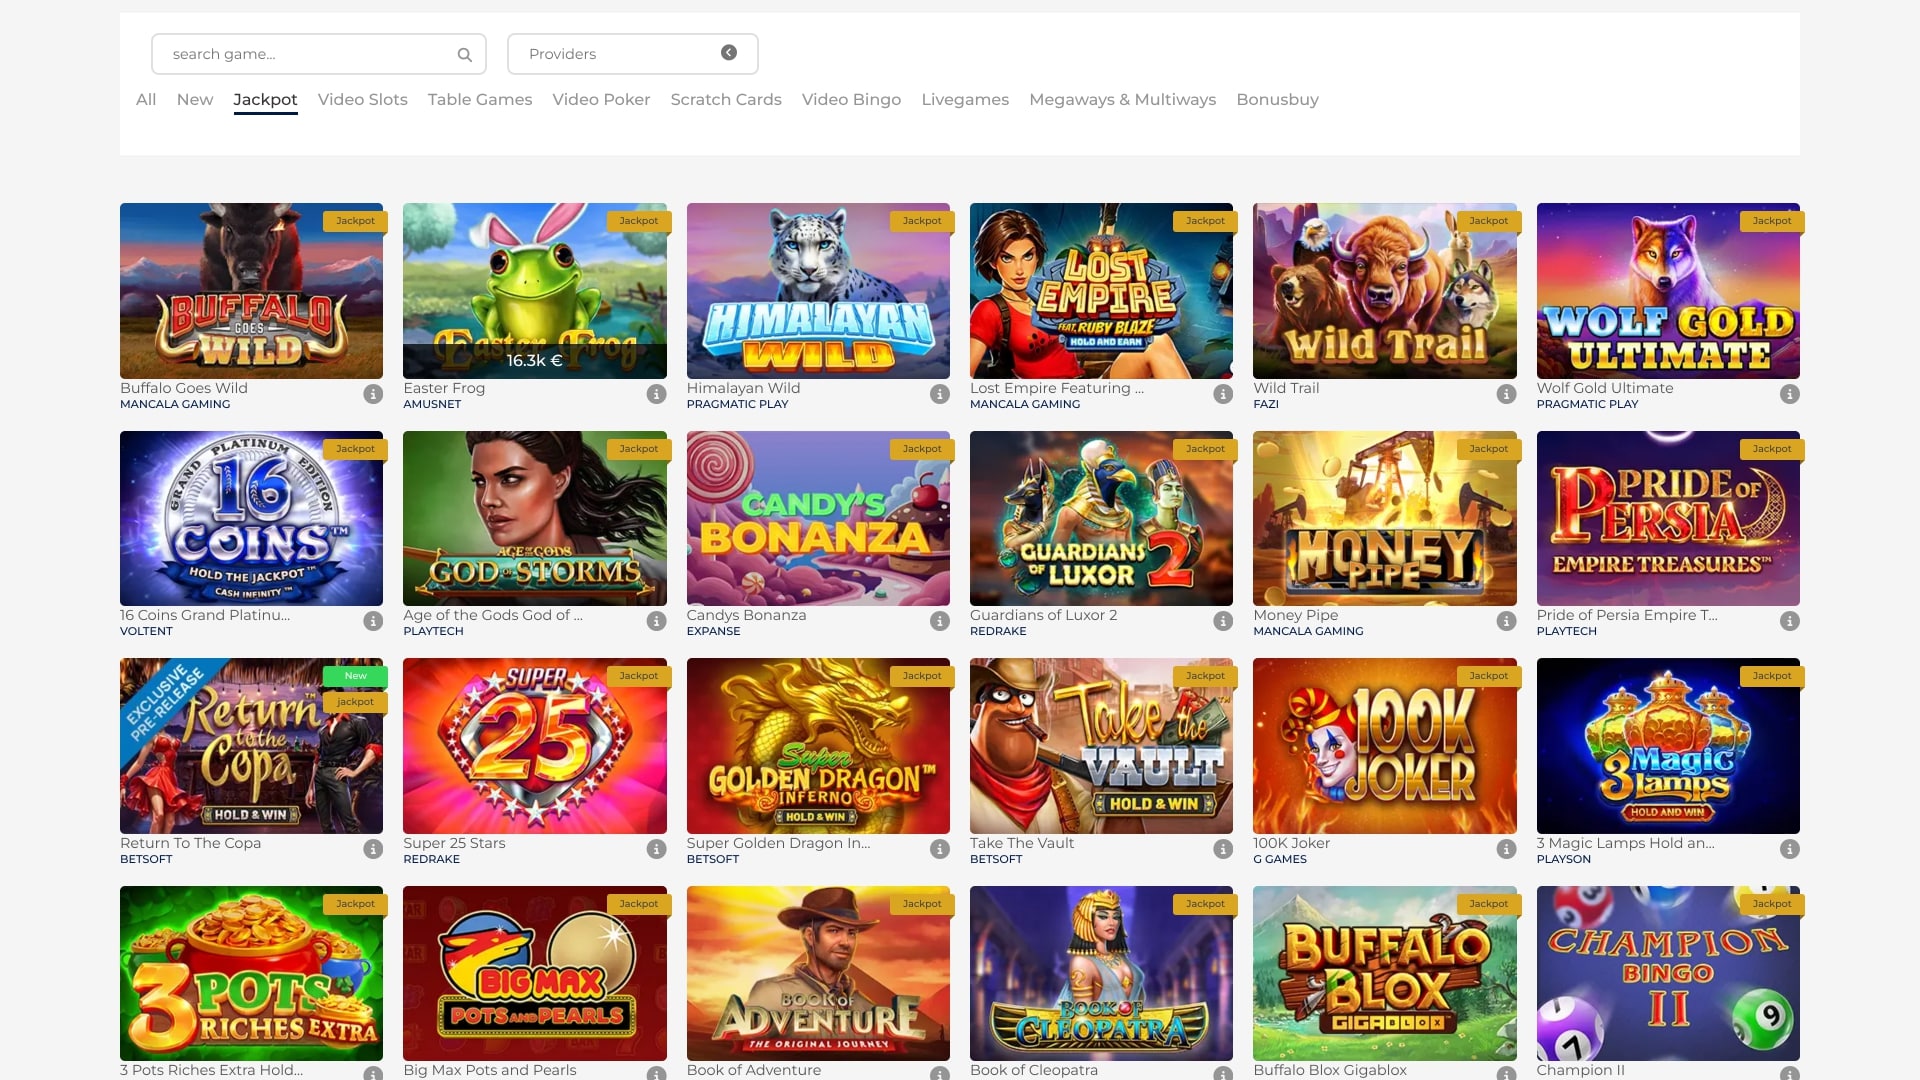Open info for Buffalo Goes Wild
Viewport: 1920px width, 1080px height.
pyautogui.click(x=372, y=393)
